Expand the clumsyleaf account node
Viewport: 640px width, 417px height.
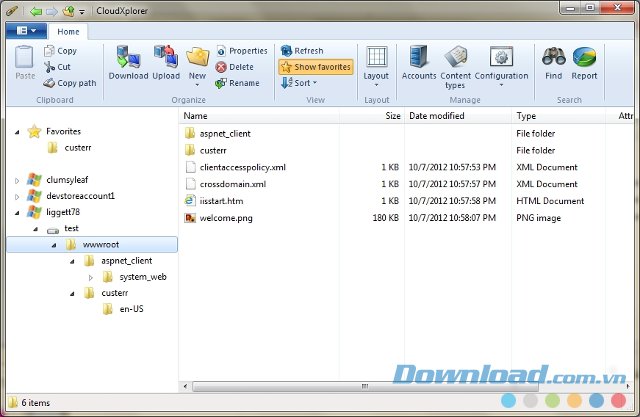click(17, 180)
